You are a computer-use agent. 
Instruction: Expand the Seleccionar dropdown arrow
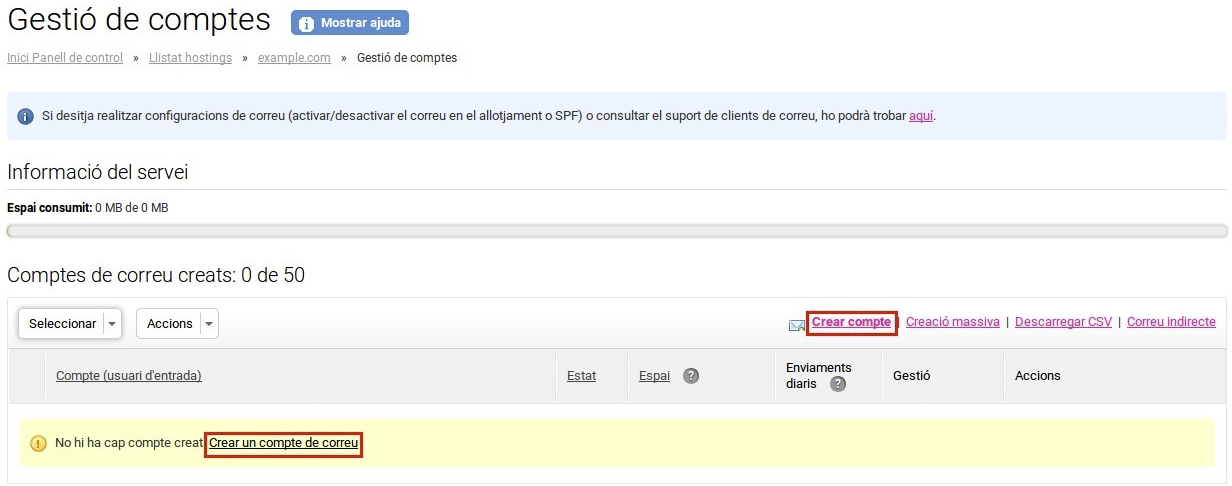(x=112, y=324)
